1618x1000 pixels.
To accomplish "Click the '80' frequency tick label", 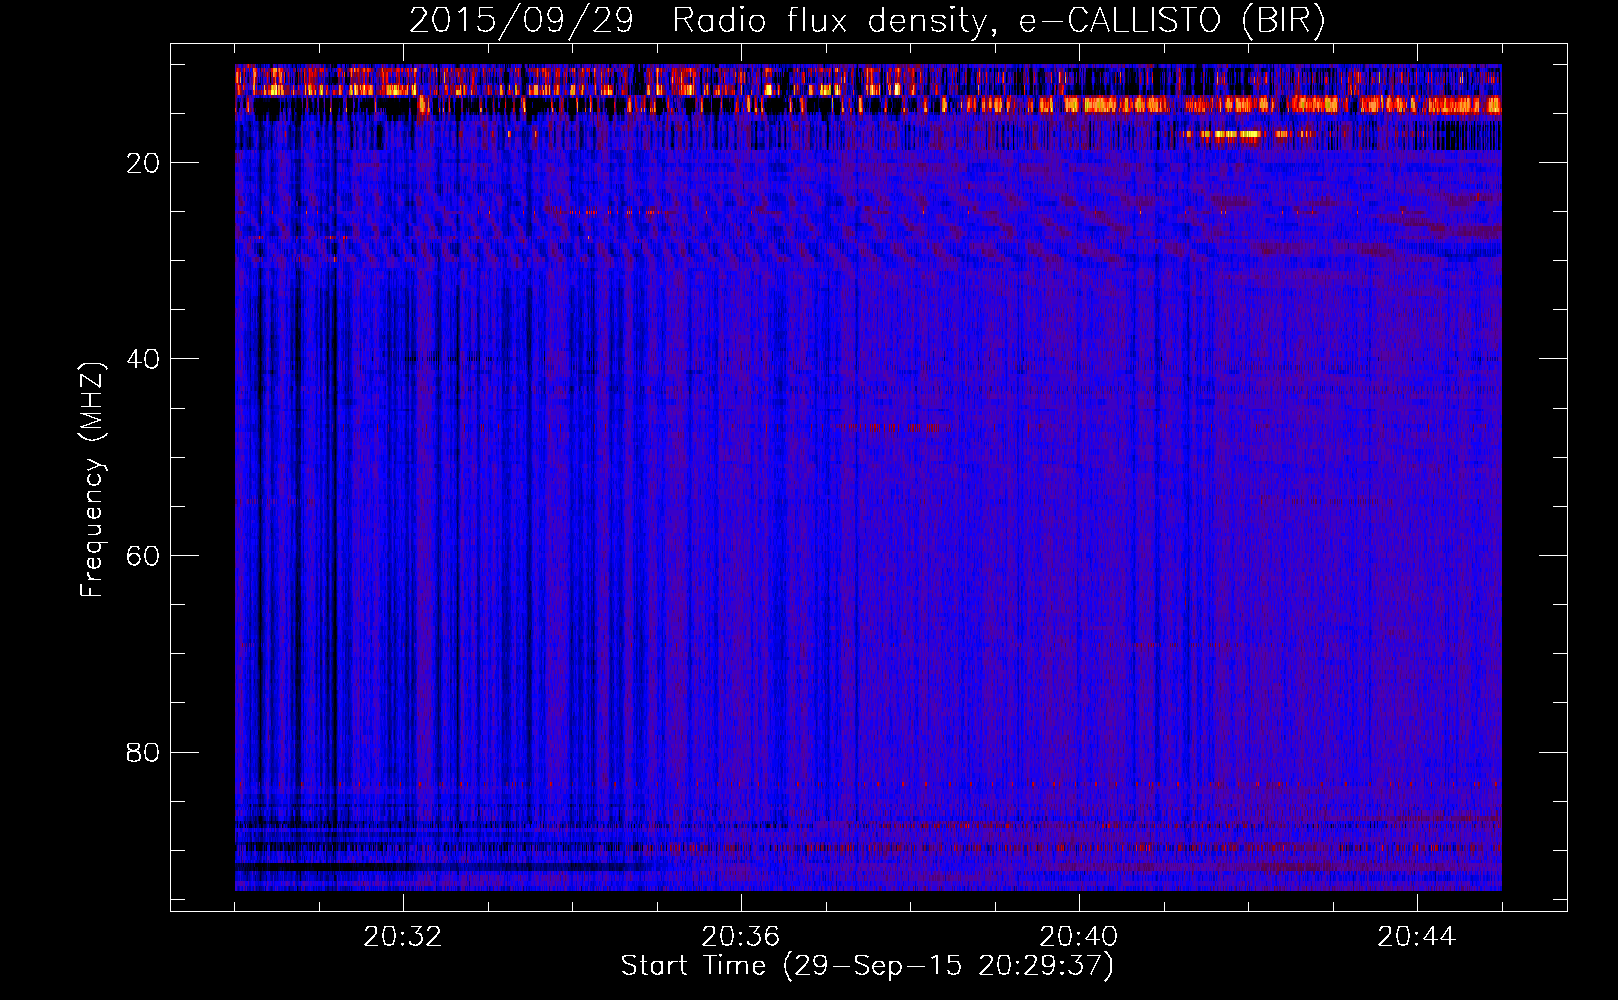I will point(143,752).
